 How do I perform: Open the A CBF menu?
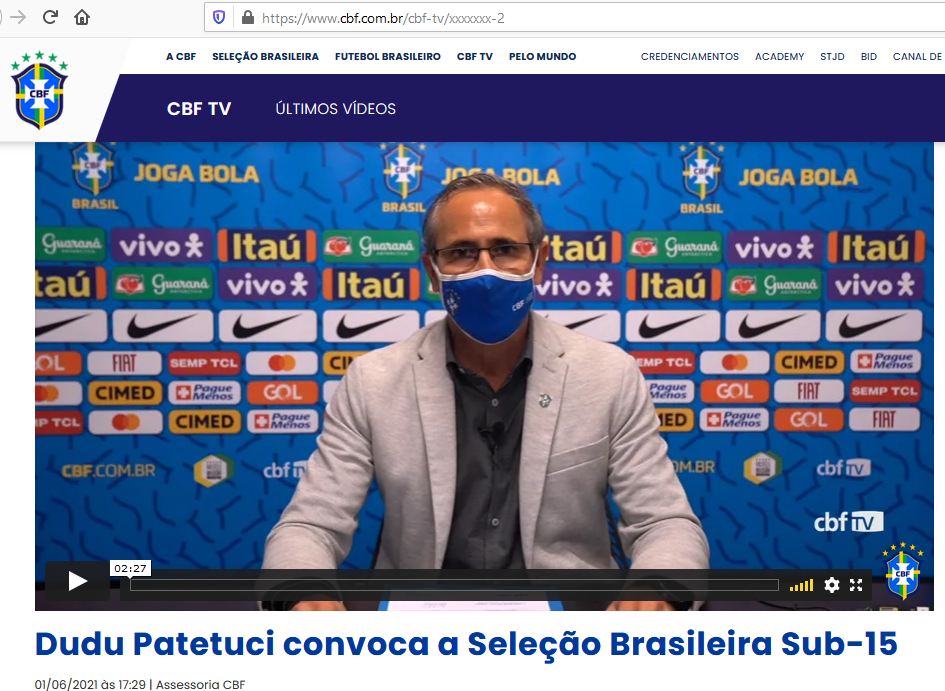click(x=181, y=57)
